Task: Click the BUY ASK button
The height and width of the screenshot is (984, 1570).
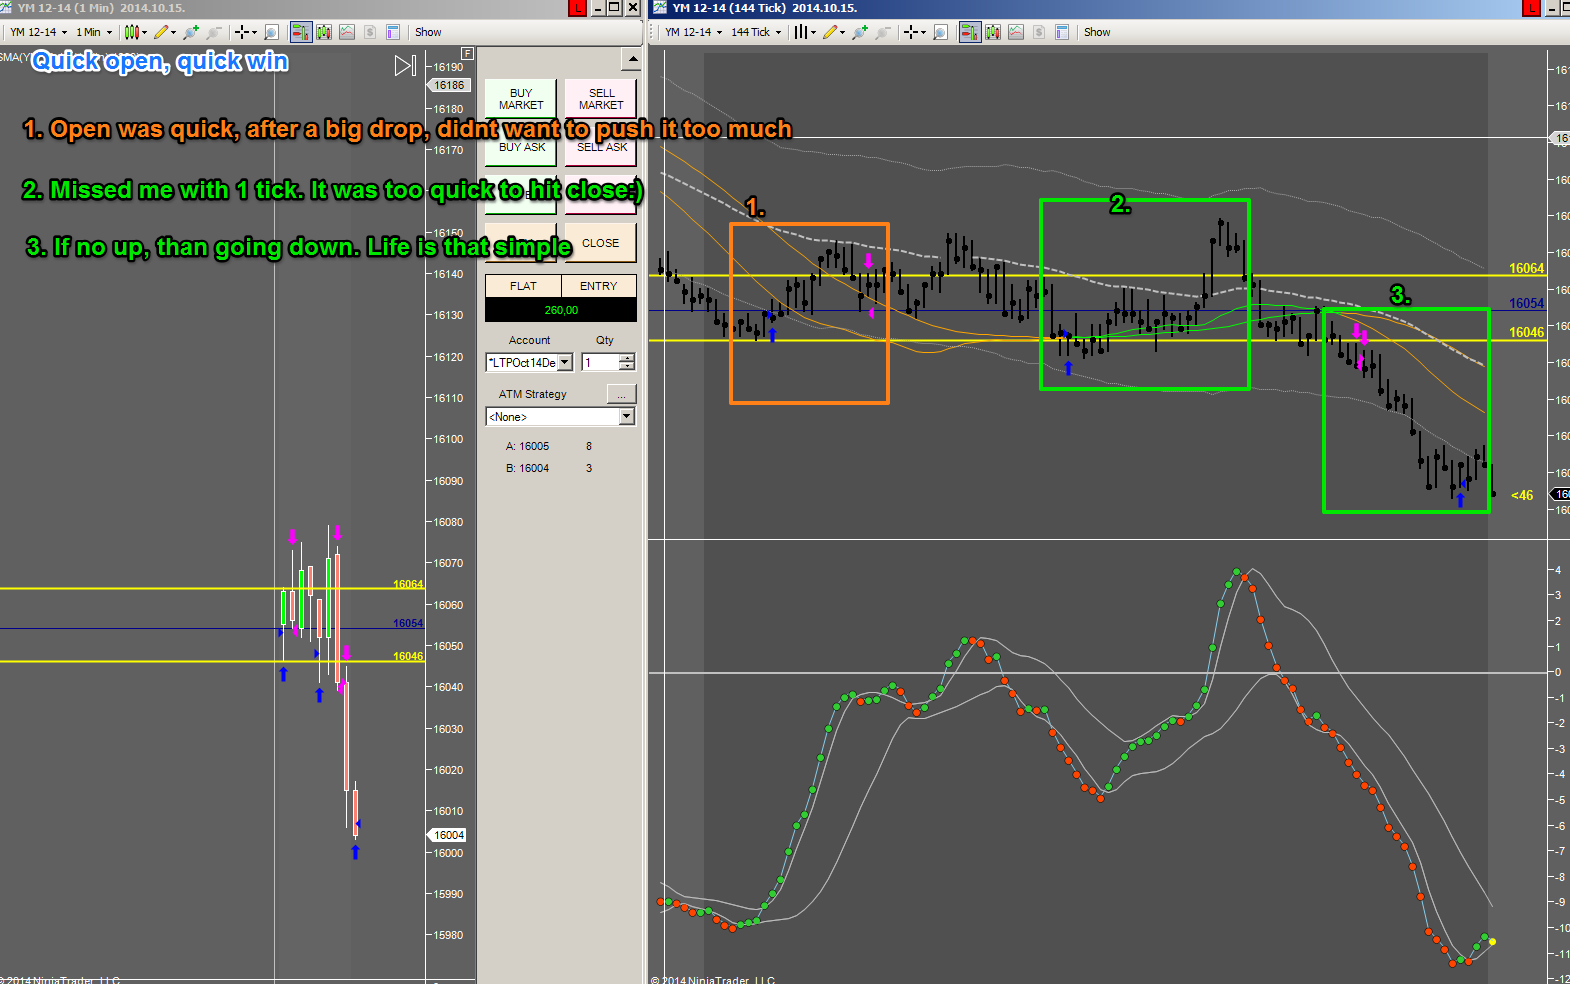Action: (521, 148)
